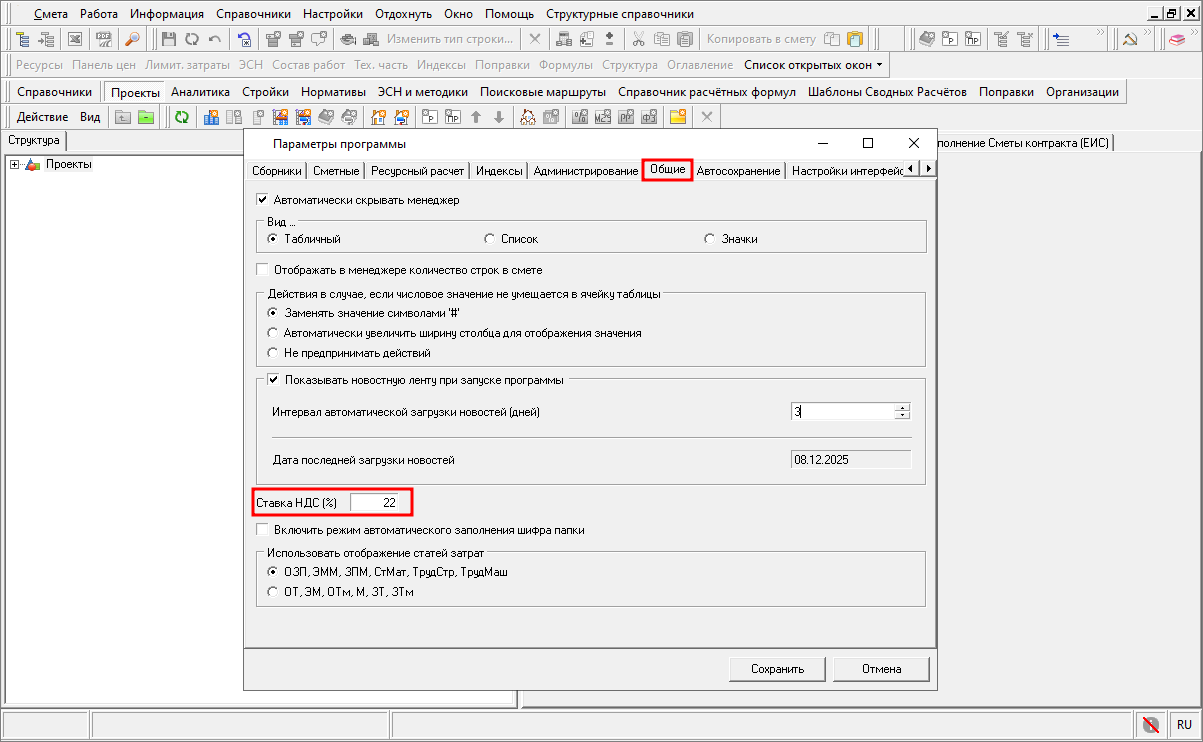Click the green refresh arrows icon
The height and width of the screenshot is (742, 1203).
click(181, 117)
